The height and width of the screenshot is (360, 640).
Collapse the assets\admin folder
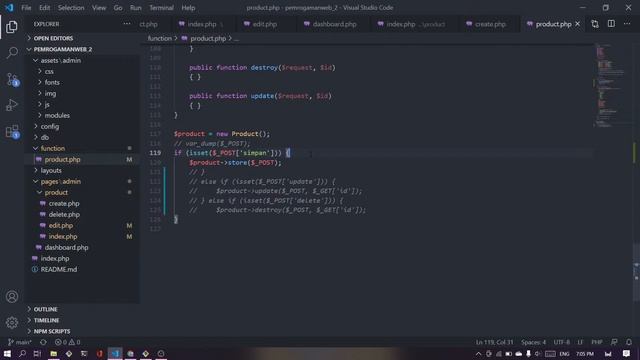point(60,60)
